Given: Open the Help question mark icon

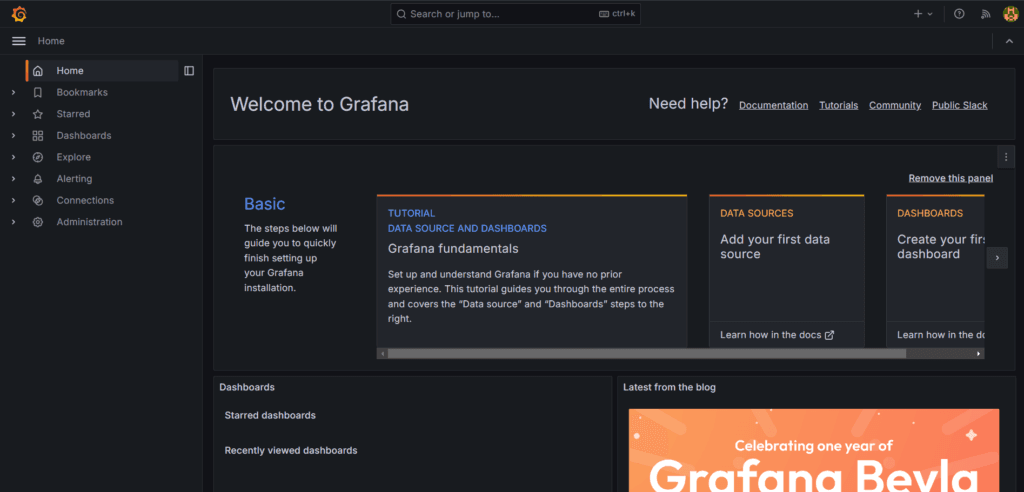Looking at the screenshot, I should click(959, 14).
